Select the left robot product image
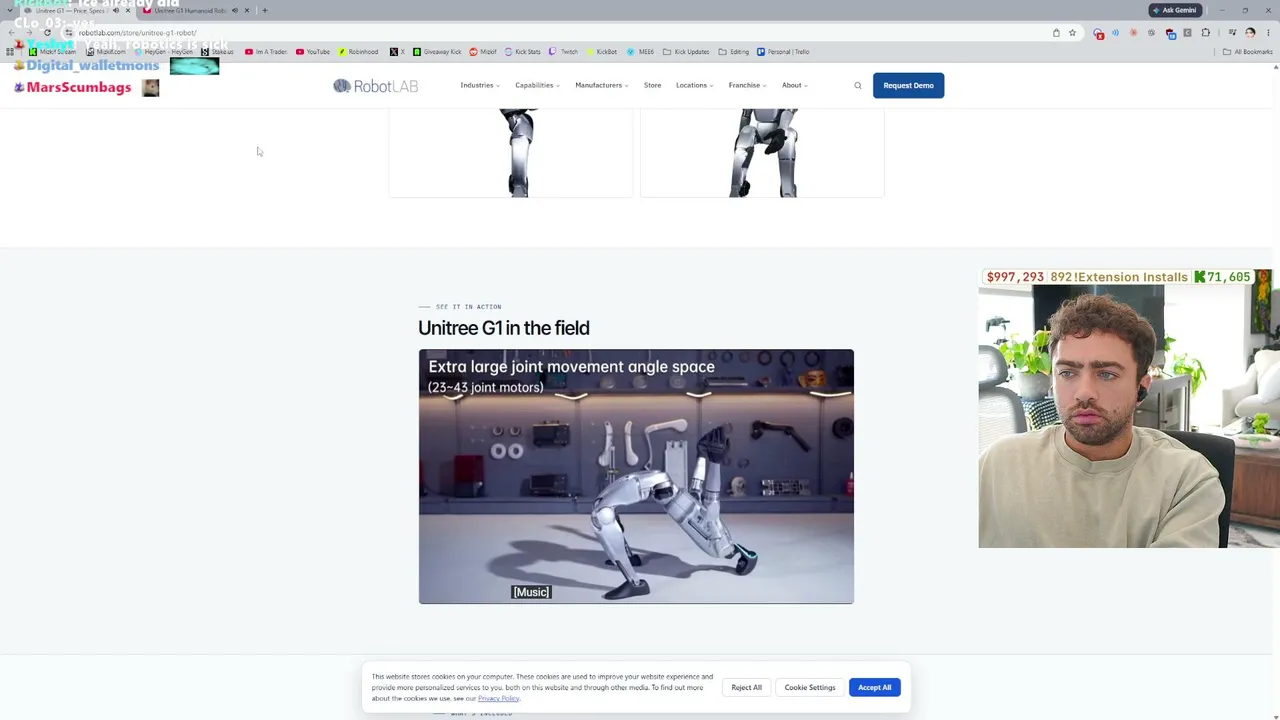The height and width of the screenshot is (720, 1280). pyautogui.click(x=510, y=153)
